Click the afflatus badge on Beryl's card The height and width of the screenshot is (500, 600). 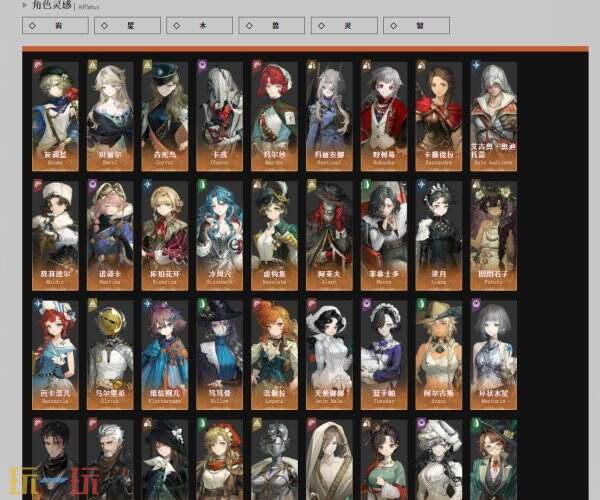(x=92, y=67)
